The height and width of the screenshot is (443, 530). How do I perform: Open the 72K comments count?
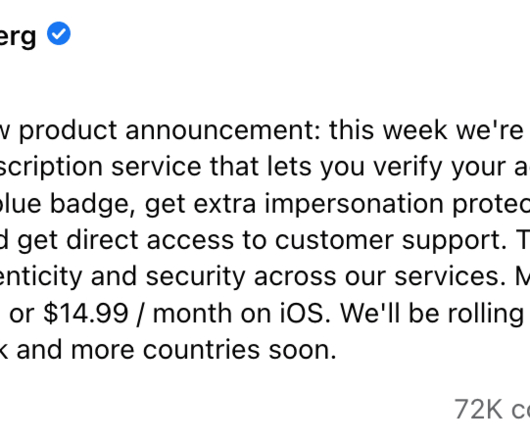click(492, 409)
